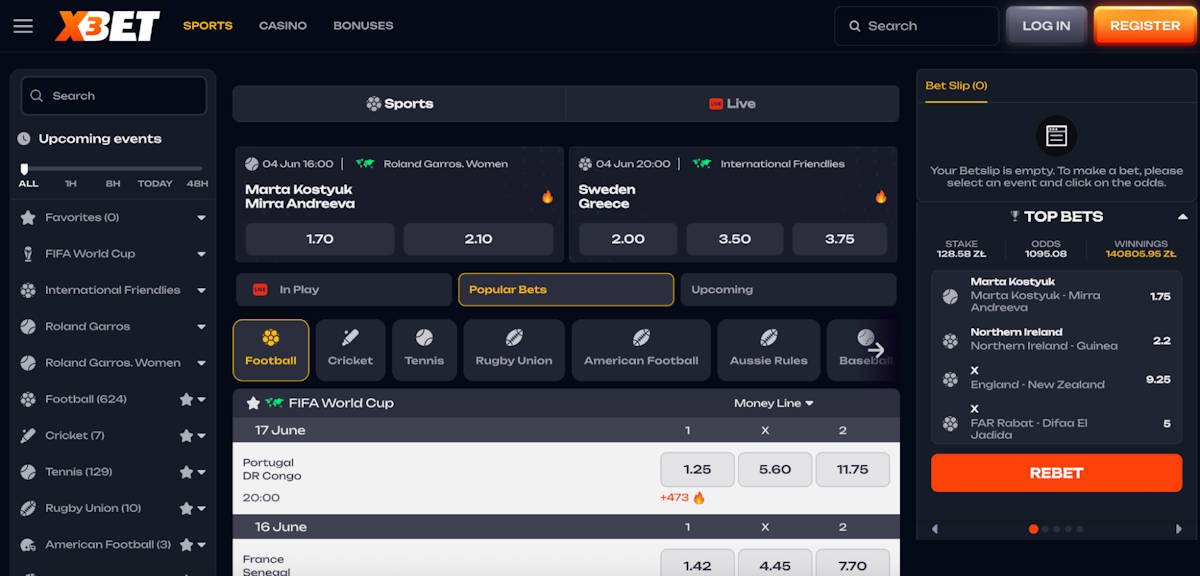Expand the Favorites (0) section
This screenshot has width=1200, height=576.
pos(201,218)
